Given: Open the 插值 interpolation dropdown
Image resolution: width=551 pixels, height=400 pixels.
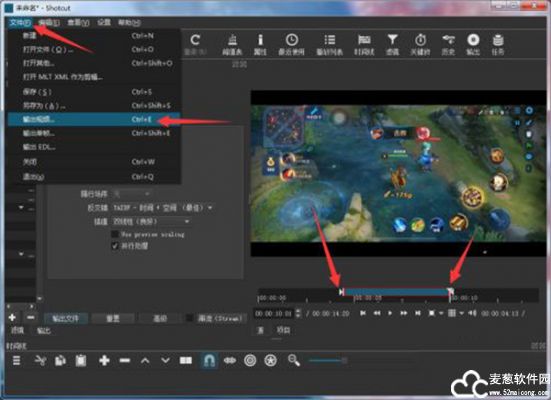Looking at the screenshot, I should tap(151, 221).
